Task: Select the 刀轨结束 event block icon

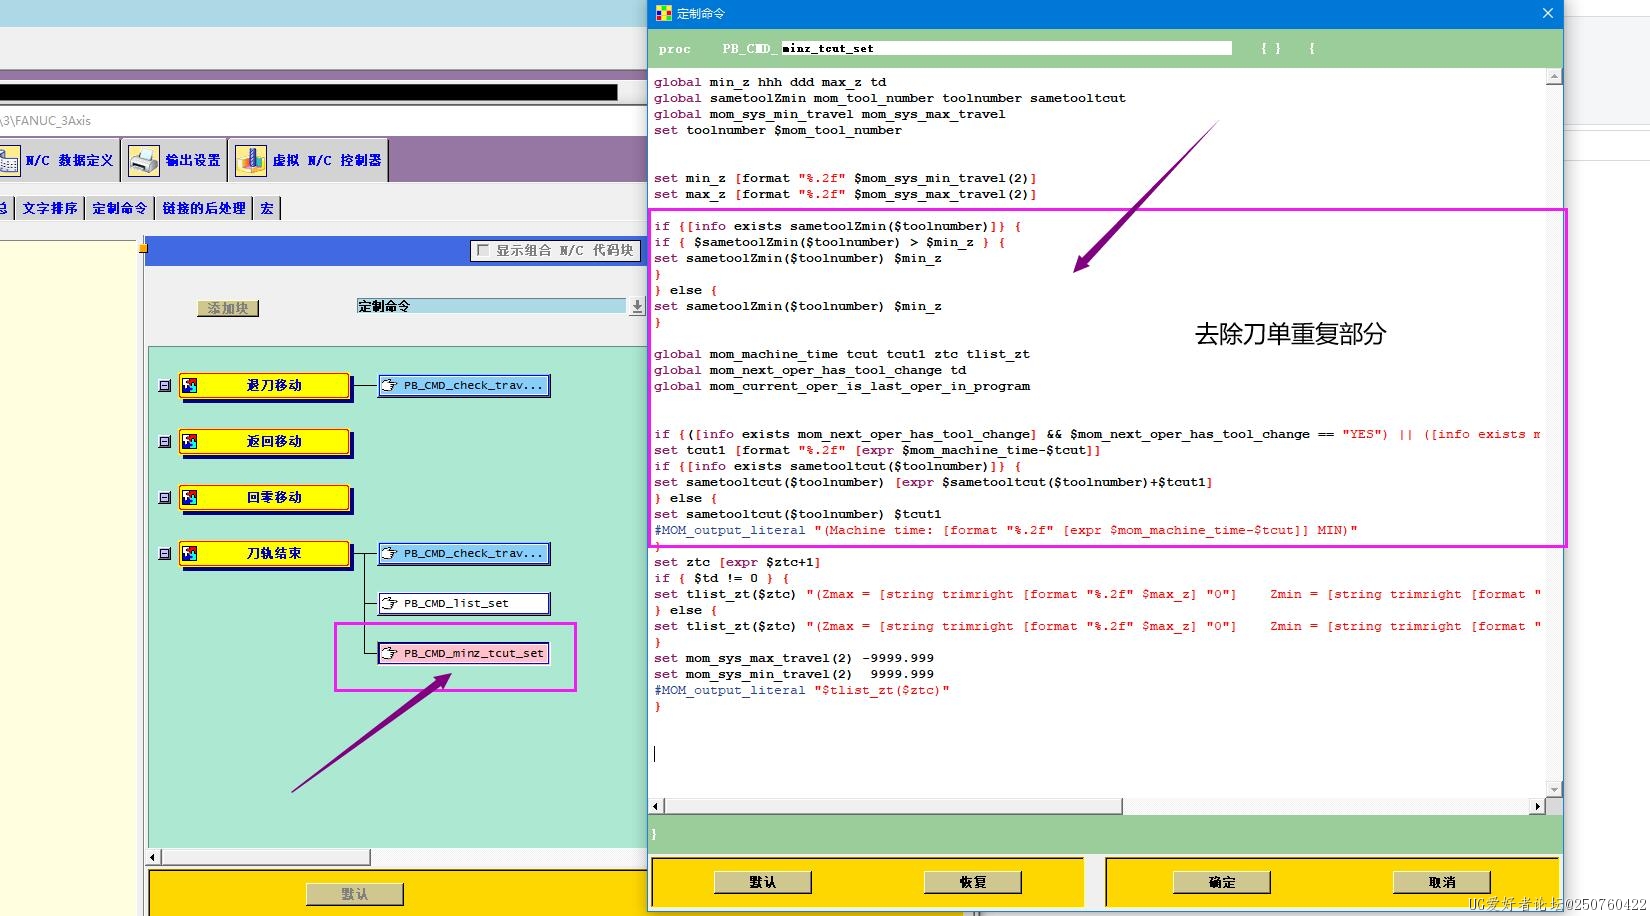Action: (x=190, y=553)
